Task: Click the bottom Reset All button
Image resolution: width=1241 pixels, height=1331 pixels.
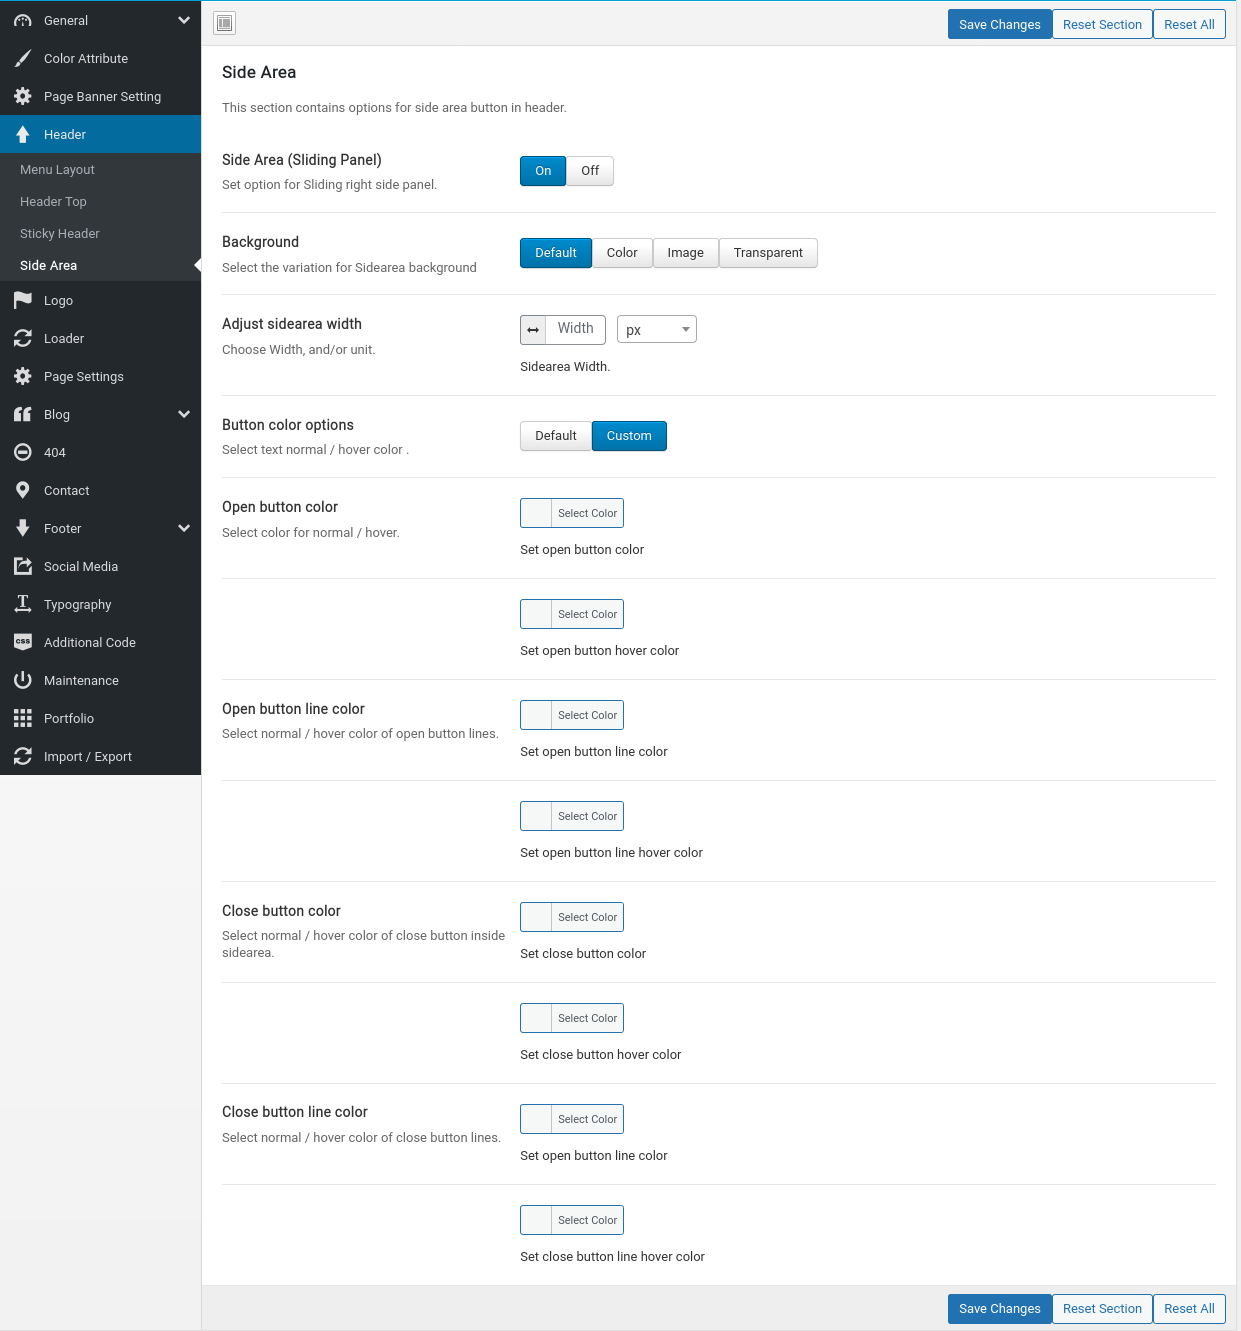Action: pyautogui.click(x=1189, y=1309)
